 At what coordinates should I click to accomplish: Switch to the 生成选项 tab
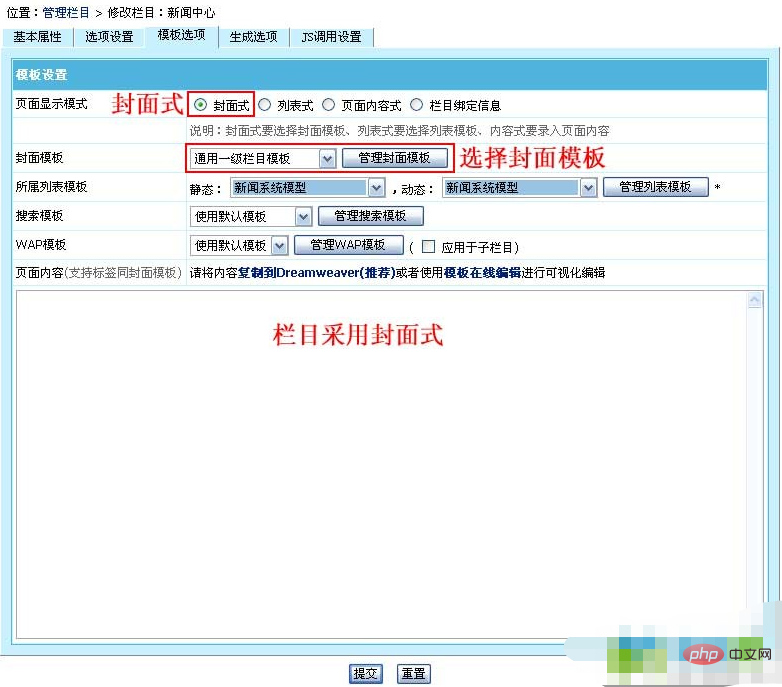coord(253,37)
